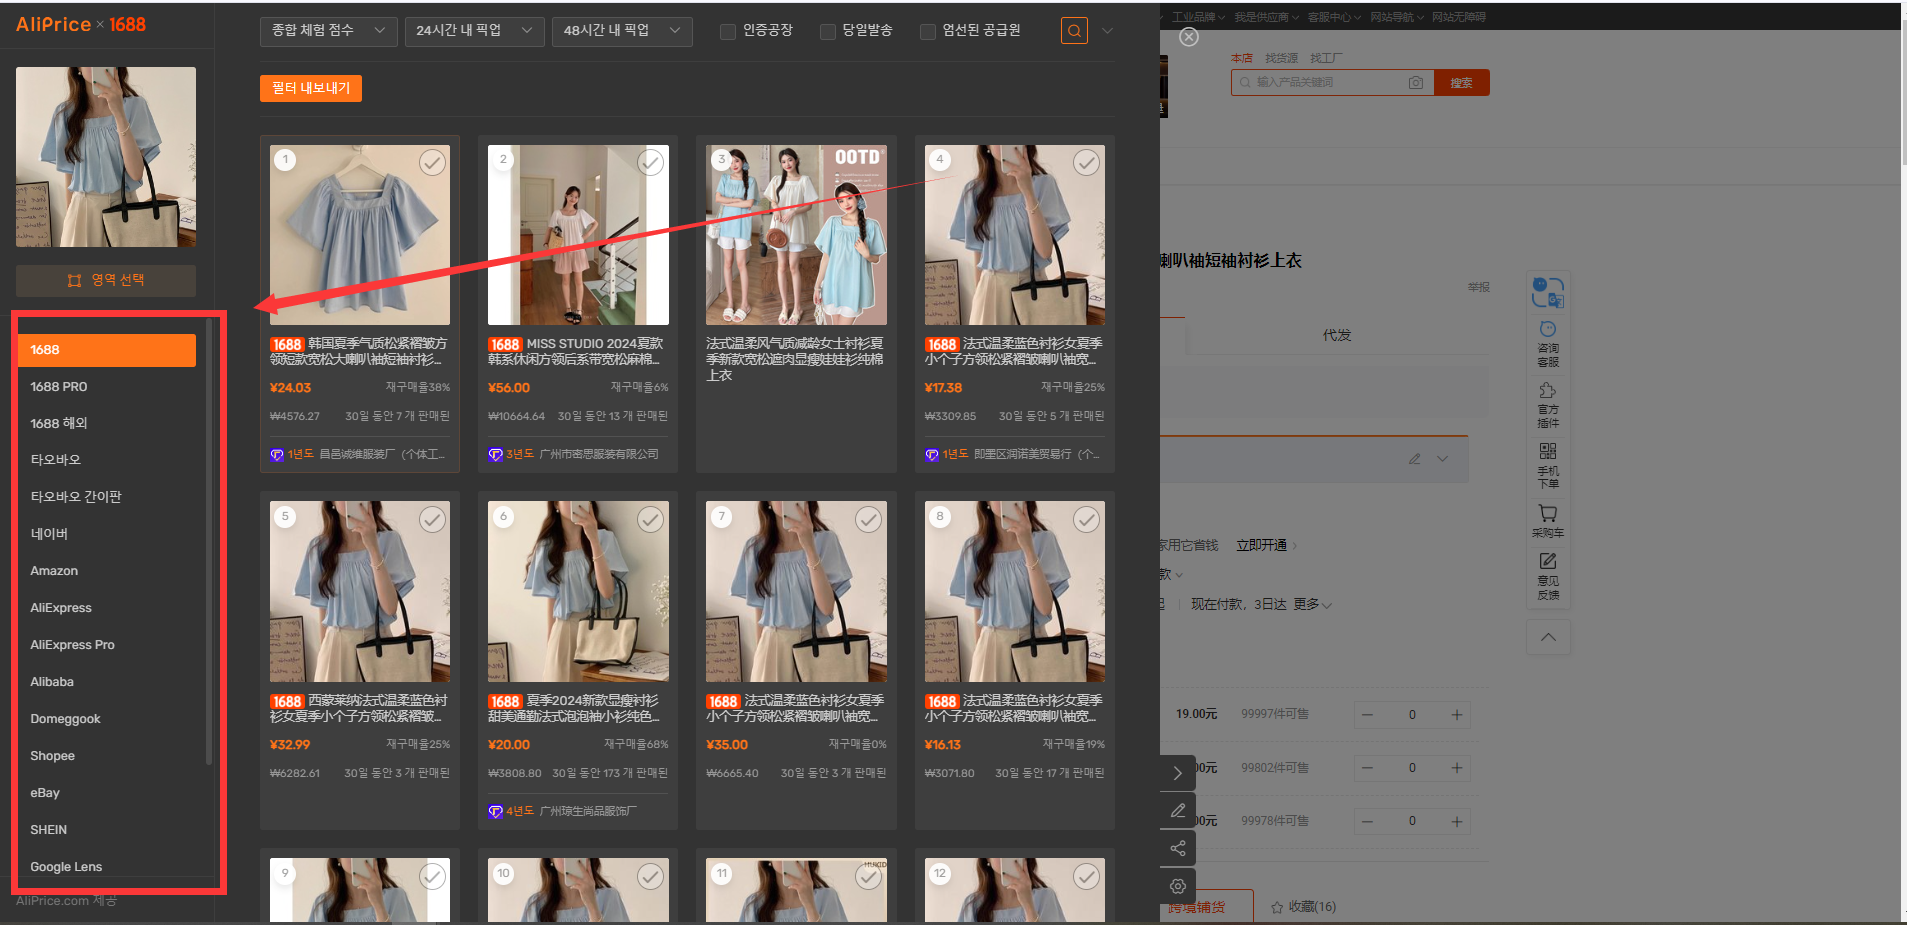
Task: Expand the 网站导航 top-bar menu
Action: (x=1397, y=17)
